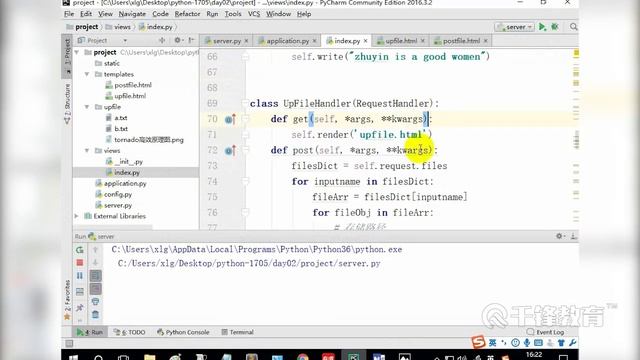Open the Project panel settings gear

click(178, 40)
